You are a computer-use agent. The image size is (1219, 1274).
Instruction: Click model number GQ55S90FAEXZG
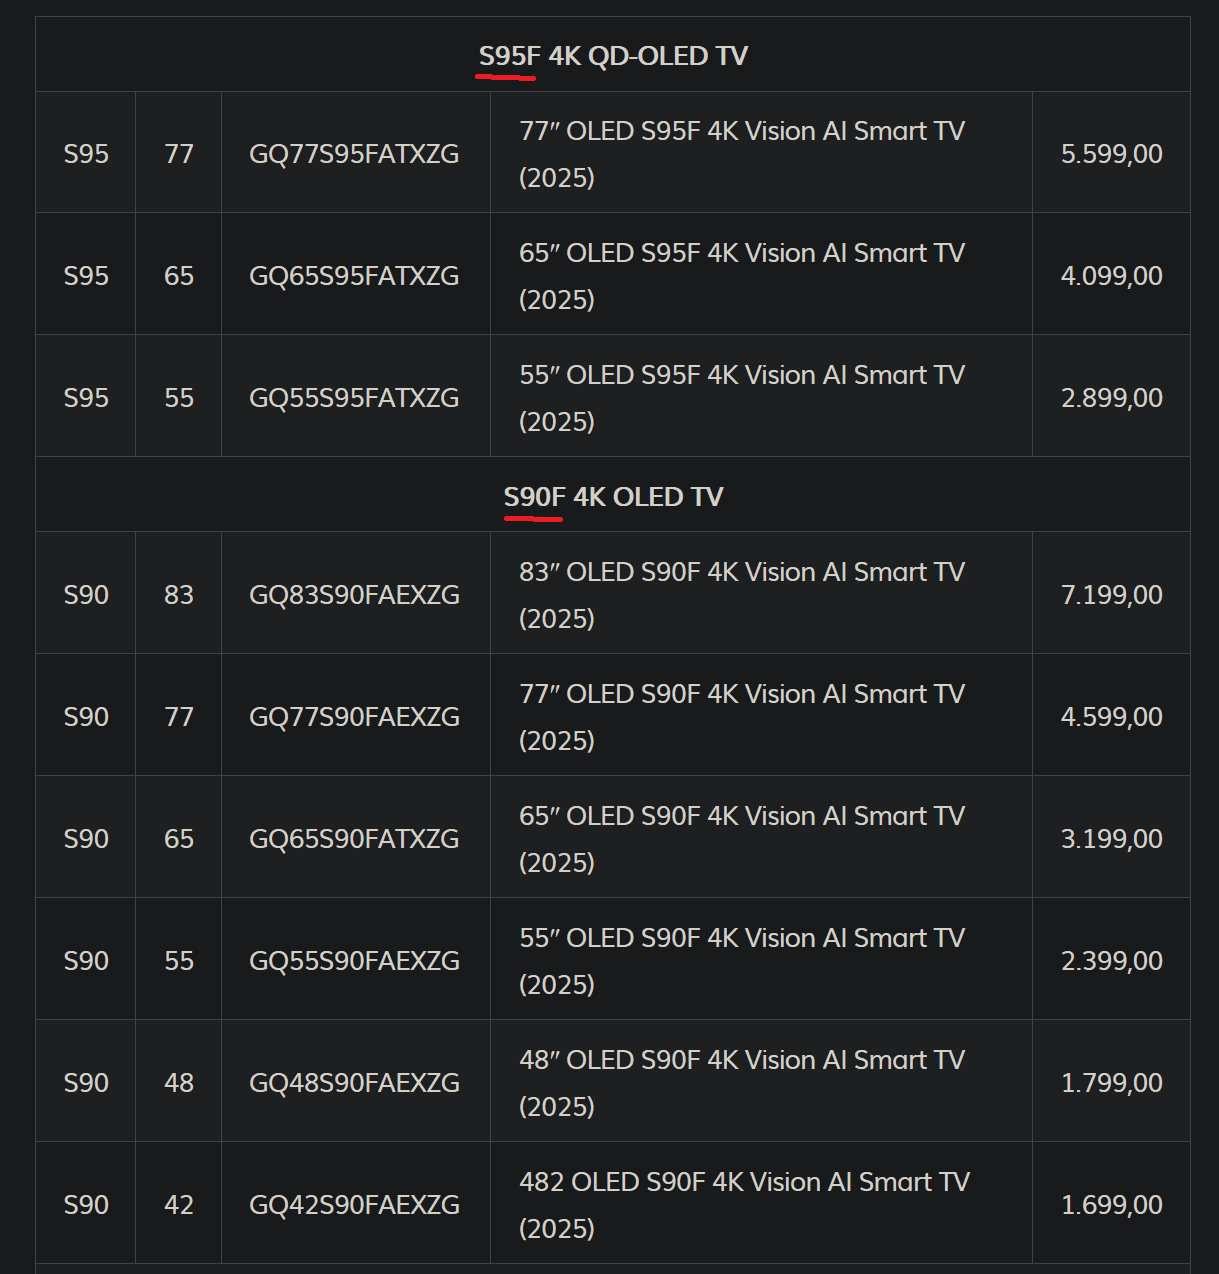354,961
